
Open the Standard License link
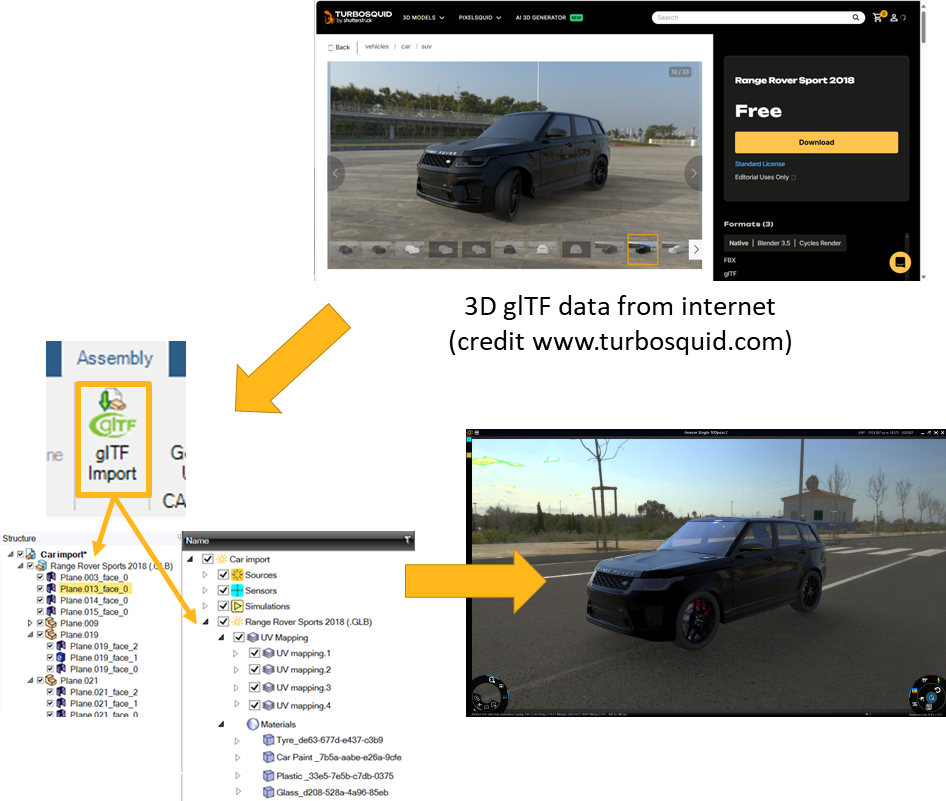[760, 164]
